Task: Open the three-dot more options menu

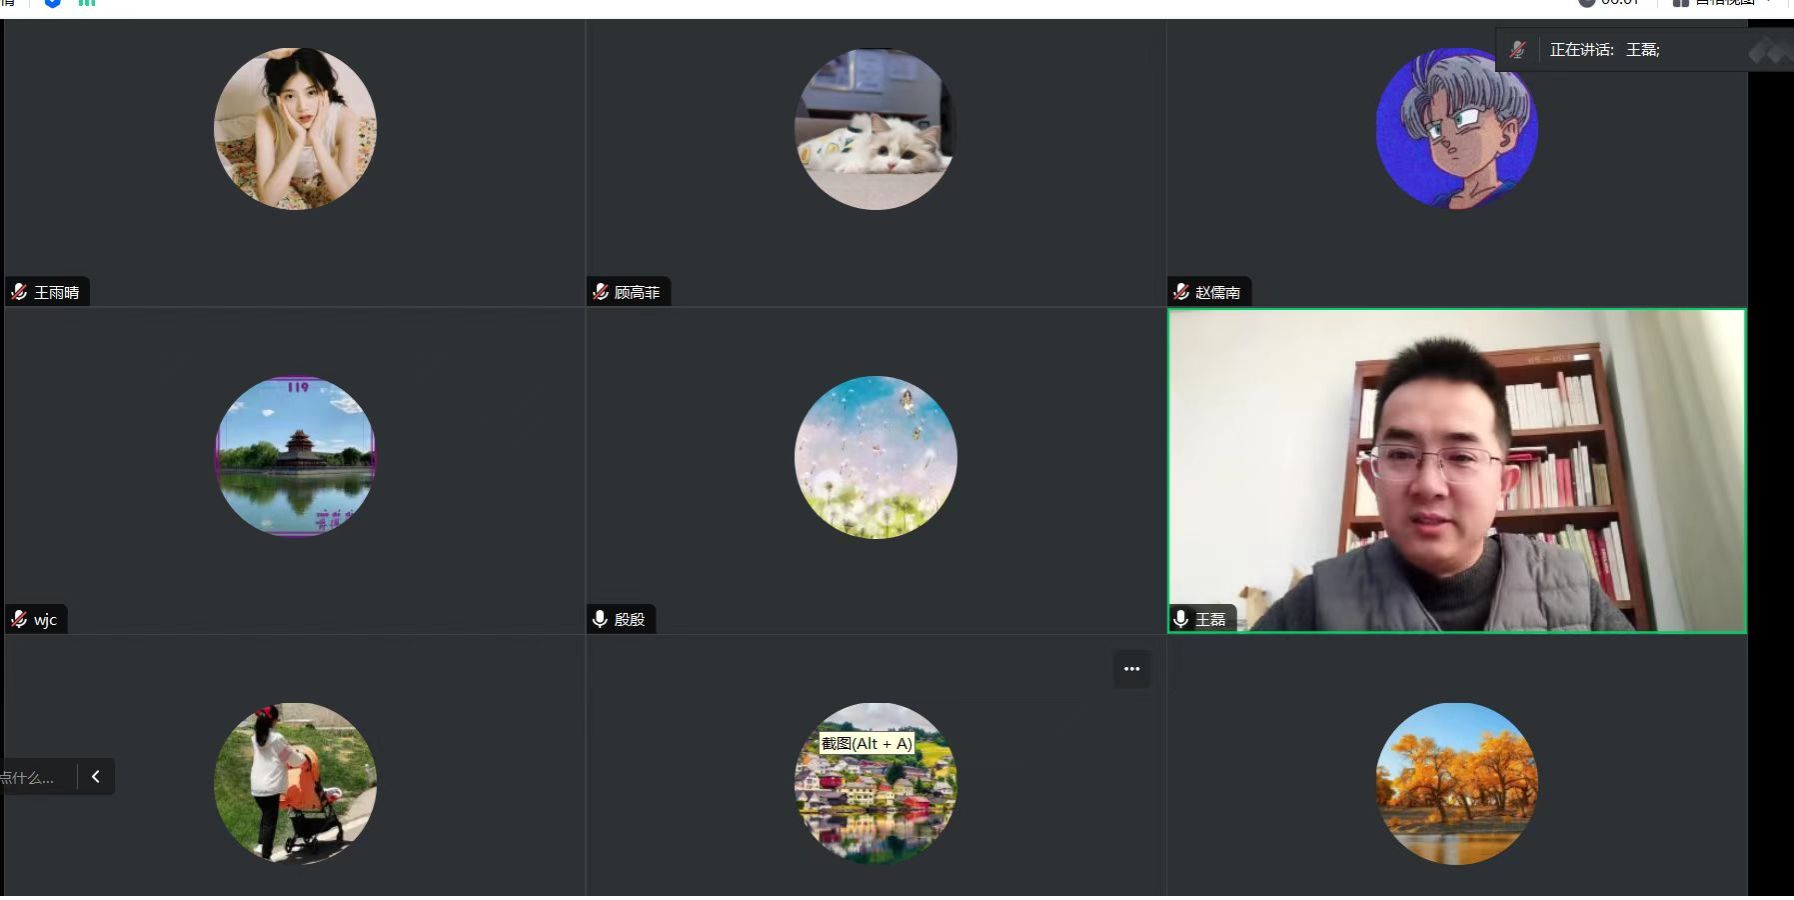Action: coord(1132,669)
